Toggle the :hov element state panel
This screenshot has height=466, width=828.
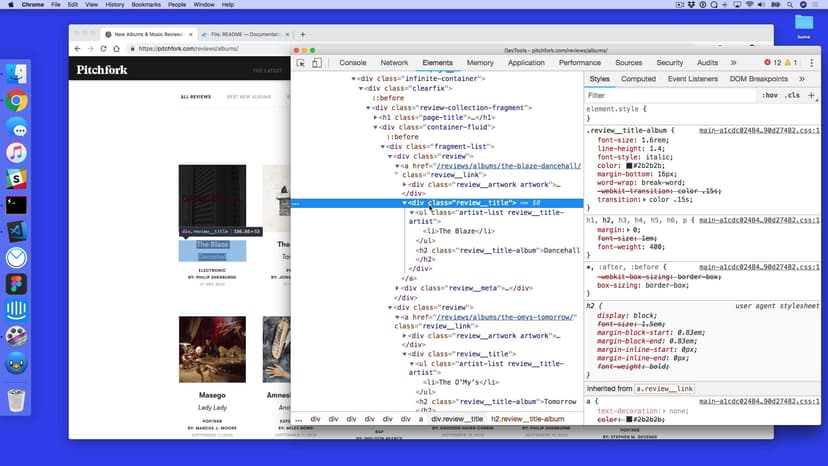pos(769,95)
